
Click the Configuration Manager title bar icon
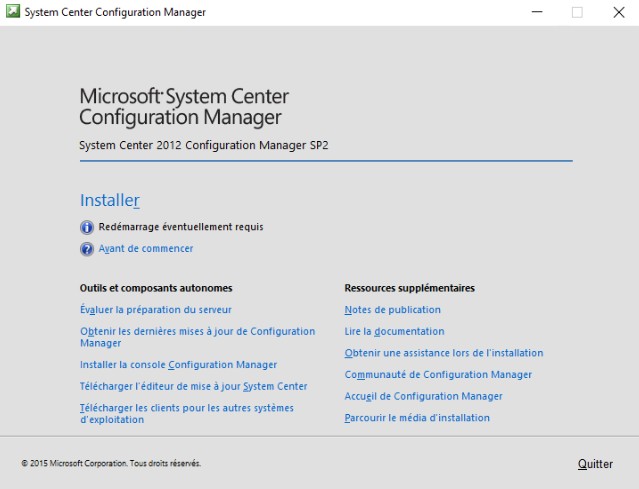point(12,12)
